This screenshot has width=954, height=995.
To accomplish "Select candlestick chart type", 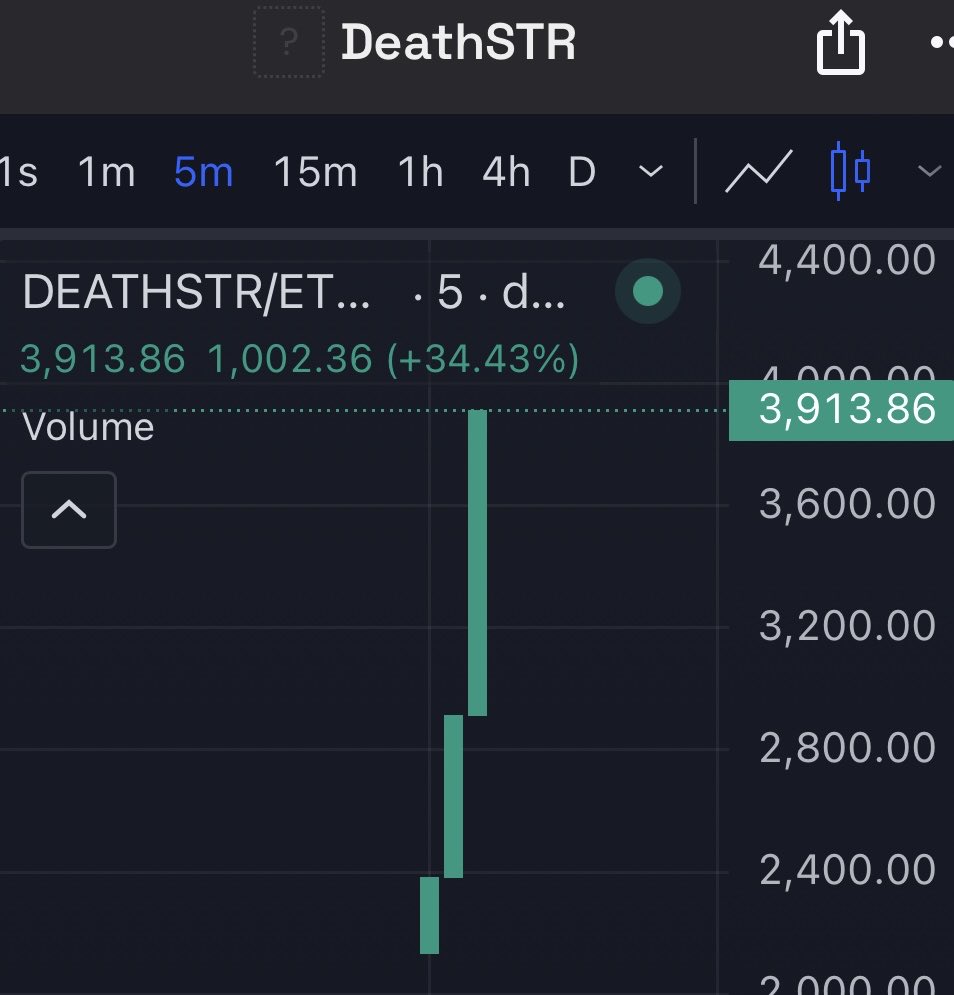I will 850,171.
